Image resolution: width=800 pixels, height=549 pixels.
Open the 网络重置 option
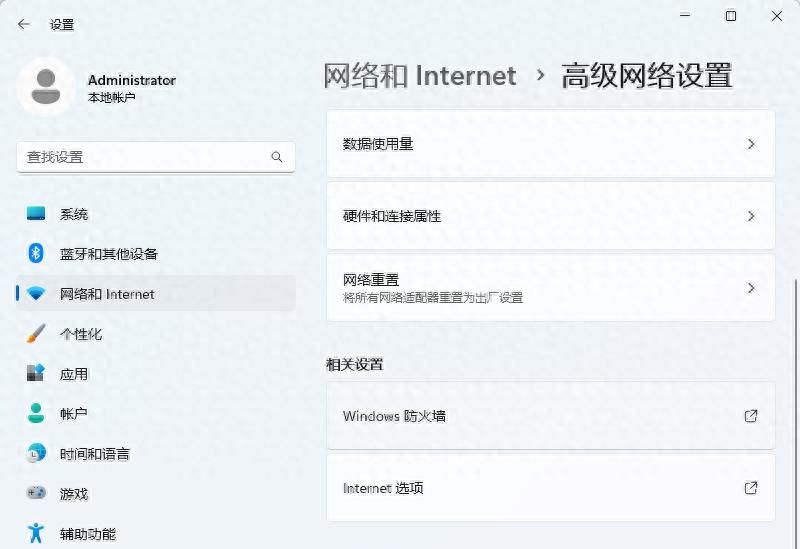tap(551, 288)
